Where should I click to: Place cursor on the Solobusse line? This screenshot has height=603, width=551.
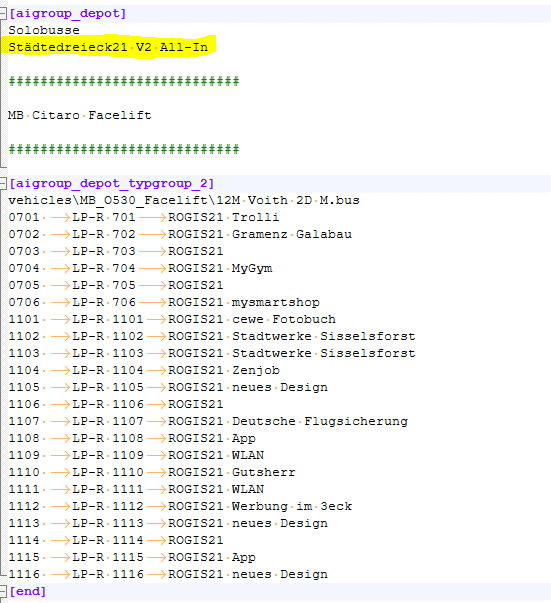click(44, 30)
